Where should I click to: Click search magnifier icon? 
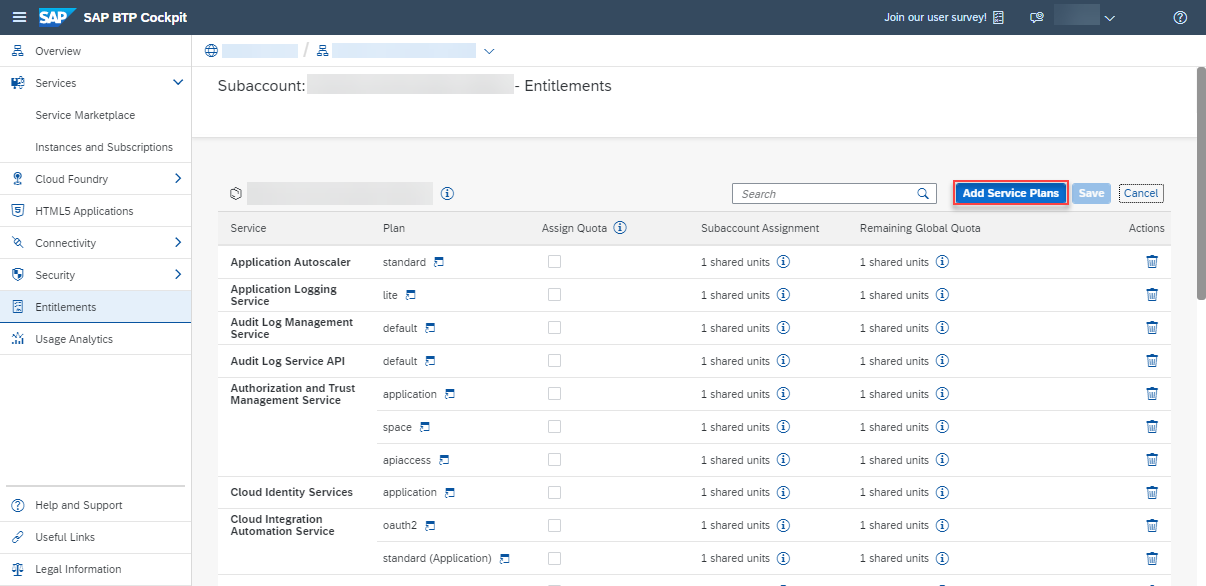point(923,194)
